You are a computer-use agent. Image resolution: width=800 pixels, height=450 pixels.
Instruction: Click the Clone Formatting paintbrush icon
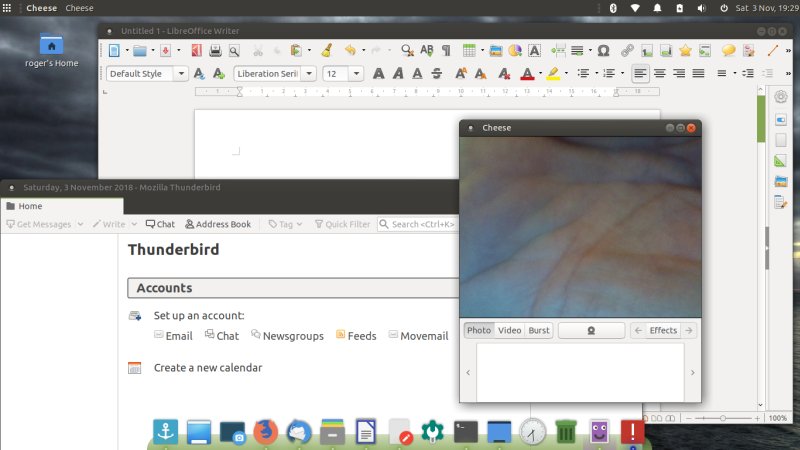tap(326, 50)
